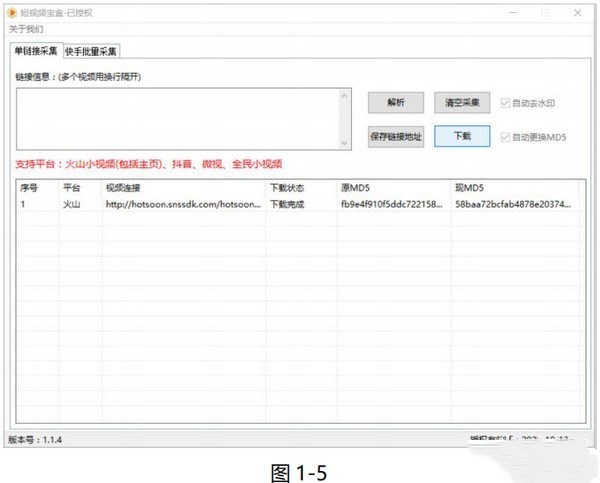The height and width of the screenshot is (483, 600).
Task: Close the 短视频宝盒 window
Action: (577, 13)
